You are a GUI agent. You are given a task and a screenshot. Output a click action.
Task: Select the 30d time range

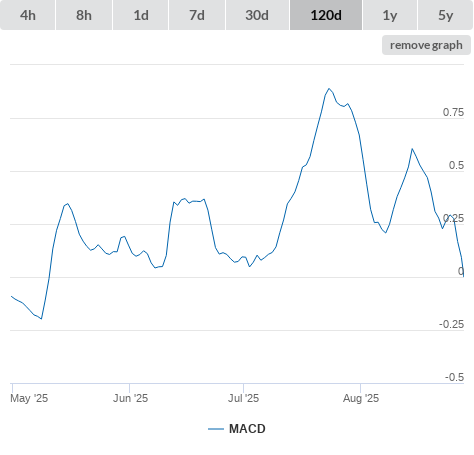tap(257, 15)
